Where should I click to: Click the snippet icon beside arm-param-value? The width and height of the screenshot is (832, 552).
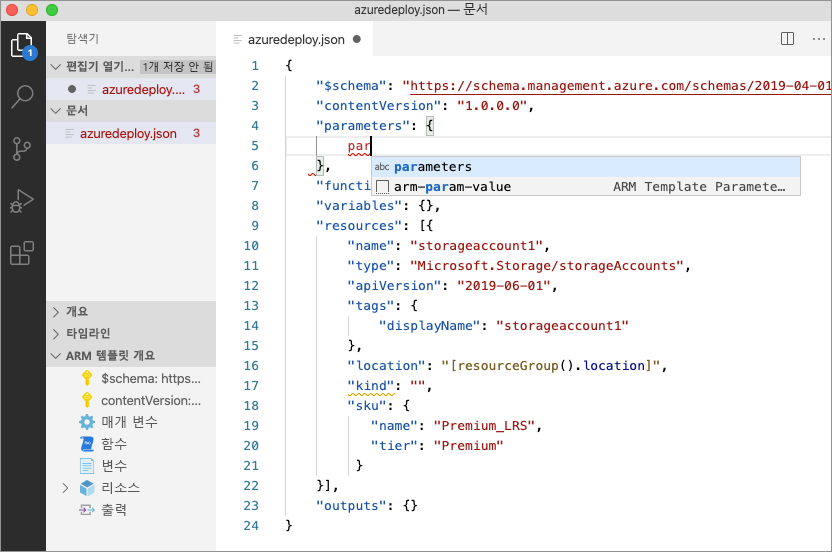click(383, 187)
